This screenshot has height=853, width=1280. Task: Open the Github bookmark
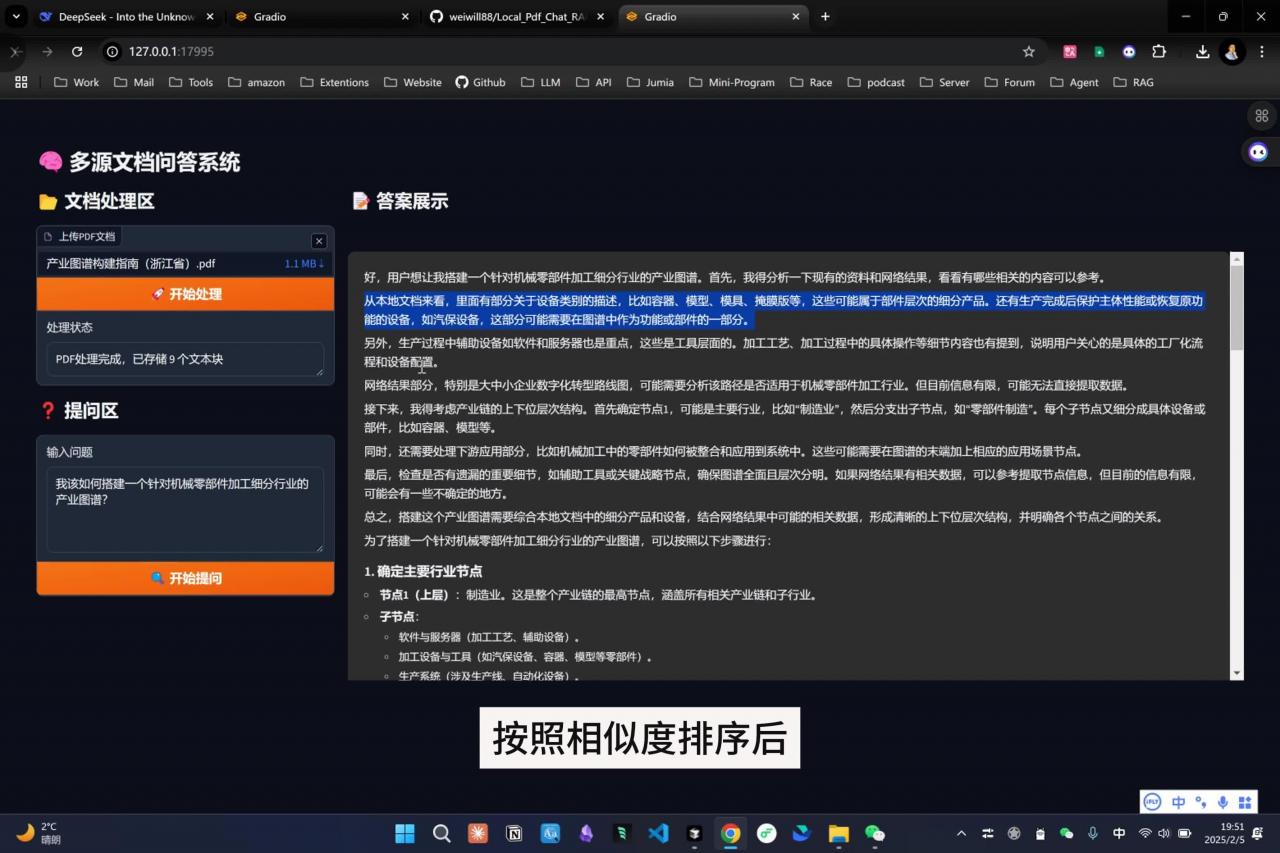tap(480, 82)
